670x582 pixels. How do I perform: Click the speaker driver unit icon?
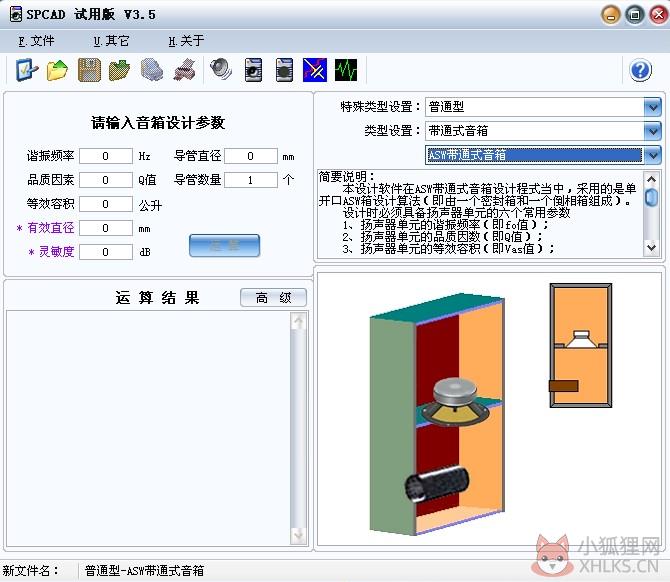[x=221, y=69]
